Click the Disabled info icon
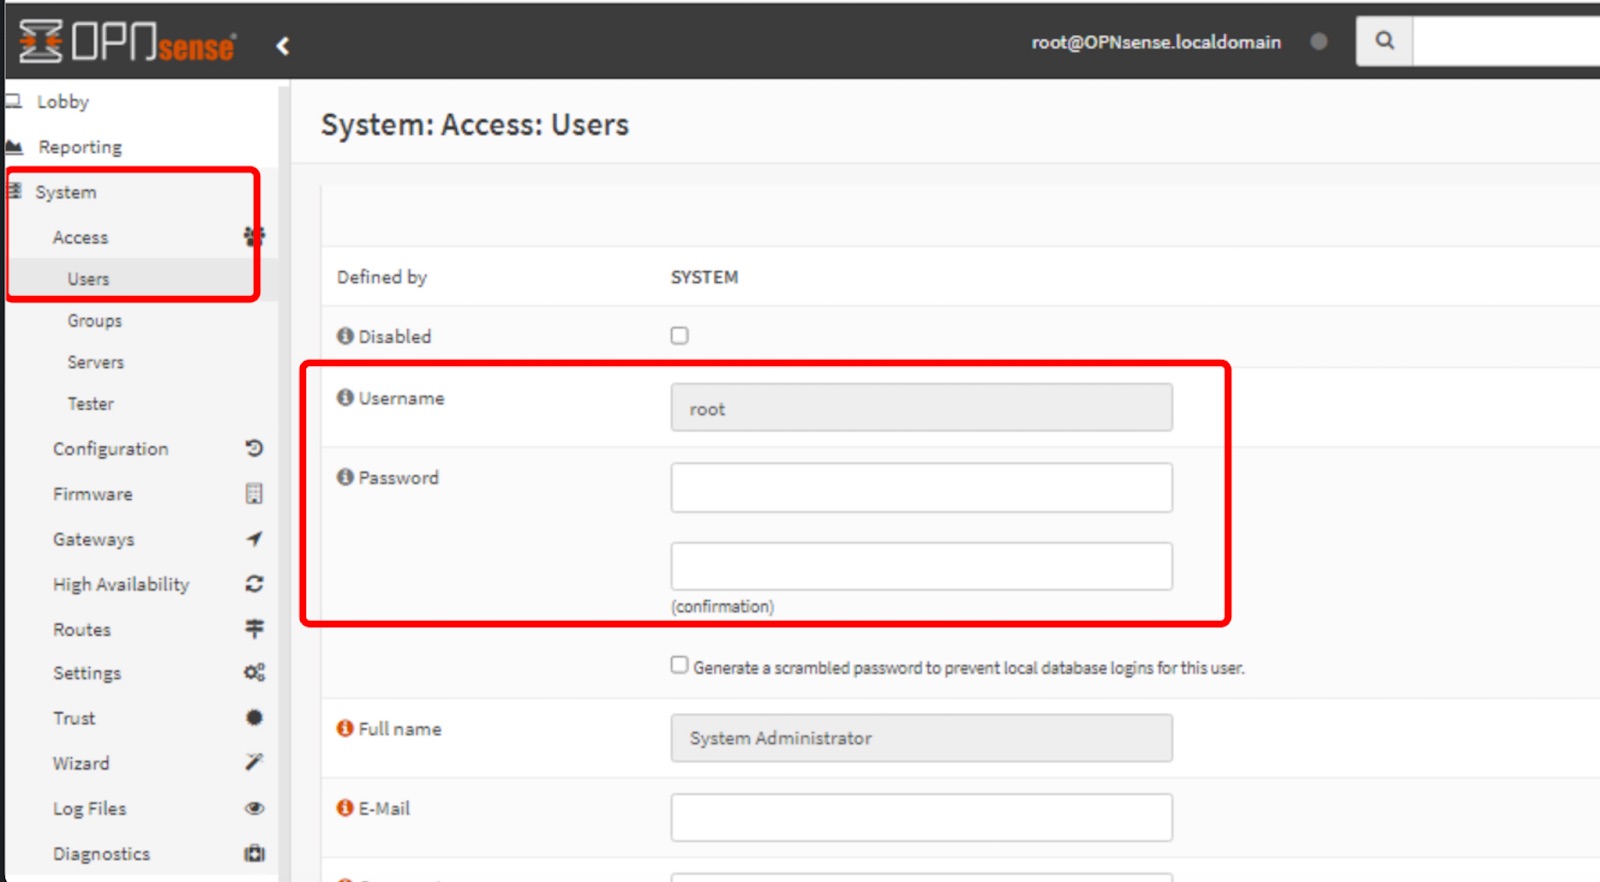This screenshot has width=1600, height=882. [345, 336]
